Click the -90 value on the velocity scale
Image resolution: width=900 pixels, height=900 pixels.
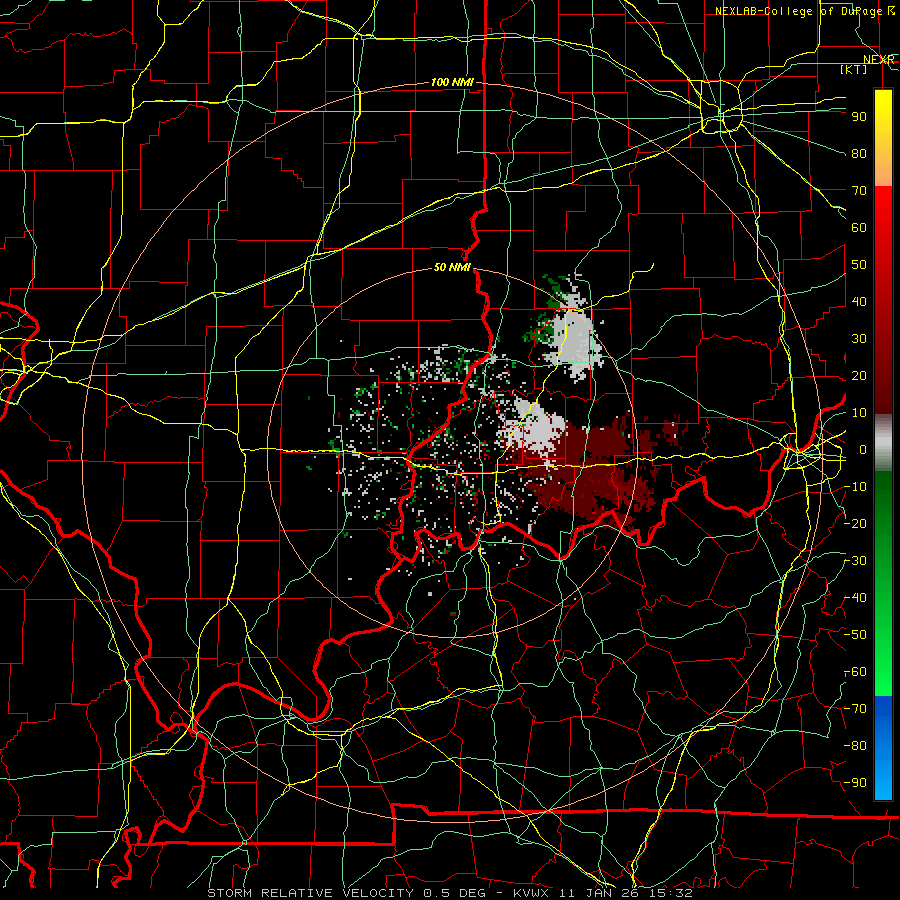coord(856,783)
